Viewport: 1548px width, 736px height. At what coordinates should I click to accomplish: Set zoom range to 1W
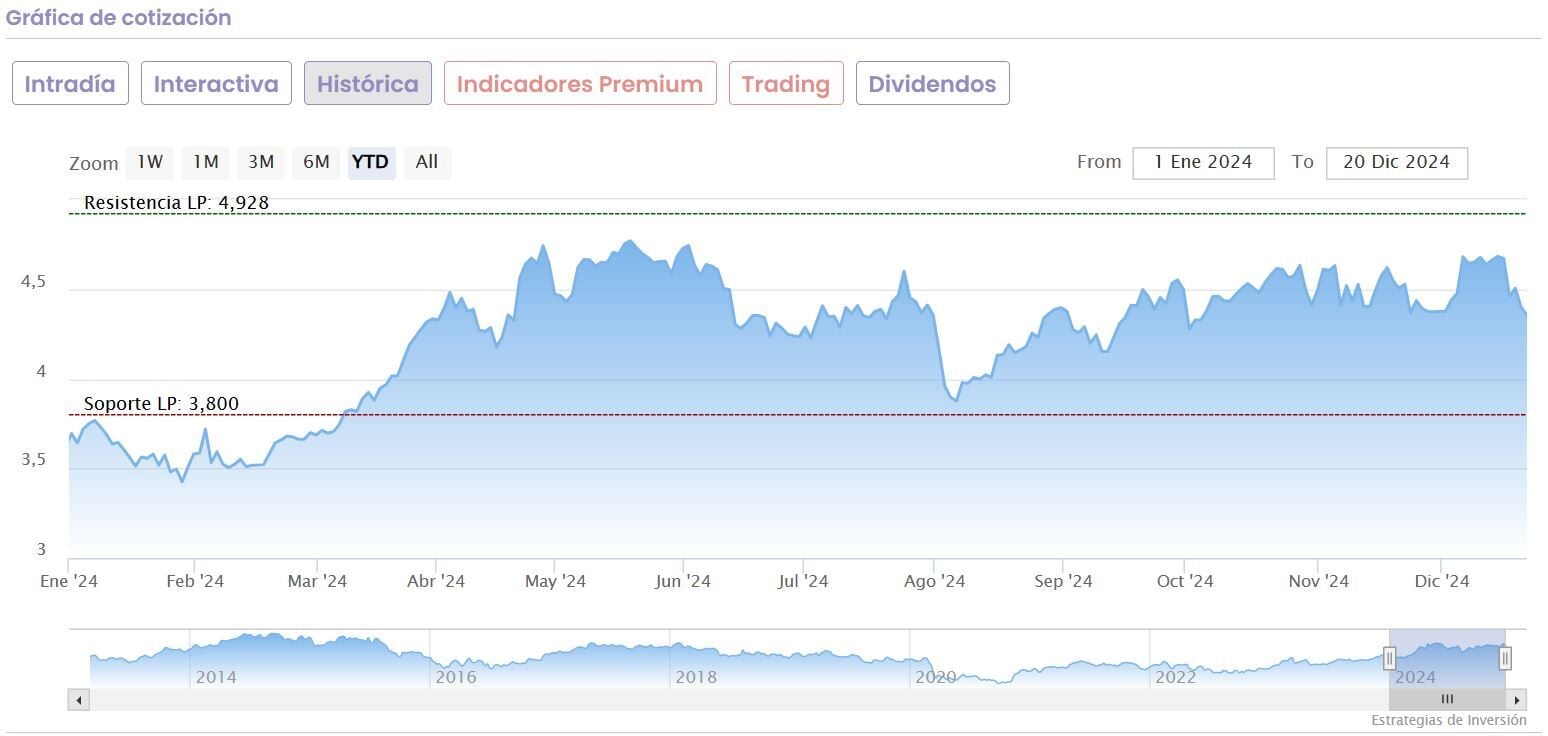point(150,162)
